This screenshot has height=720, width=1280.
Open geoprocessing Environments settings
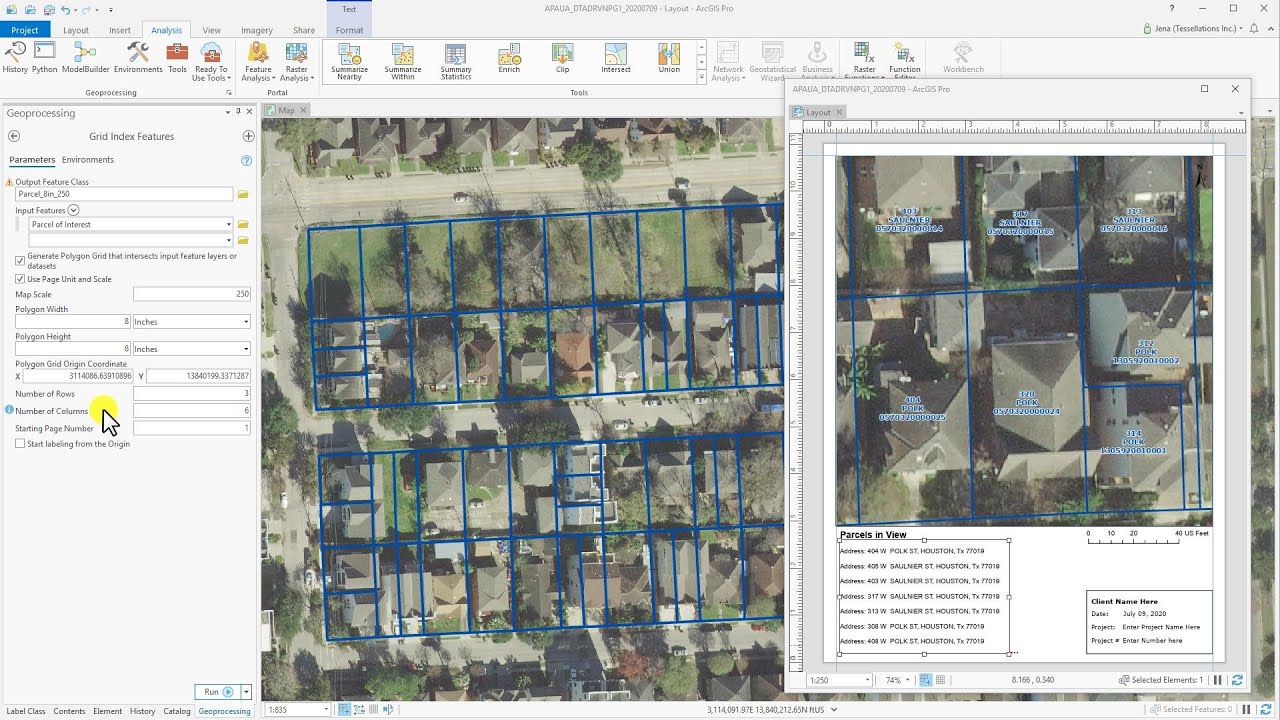coord(138,58)
